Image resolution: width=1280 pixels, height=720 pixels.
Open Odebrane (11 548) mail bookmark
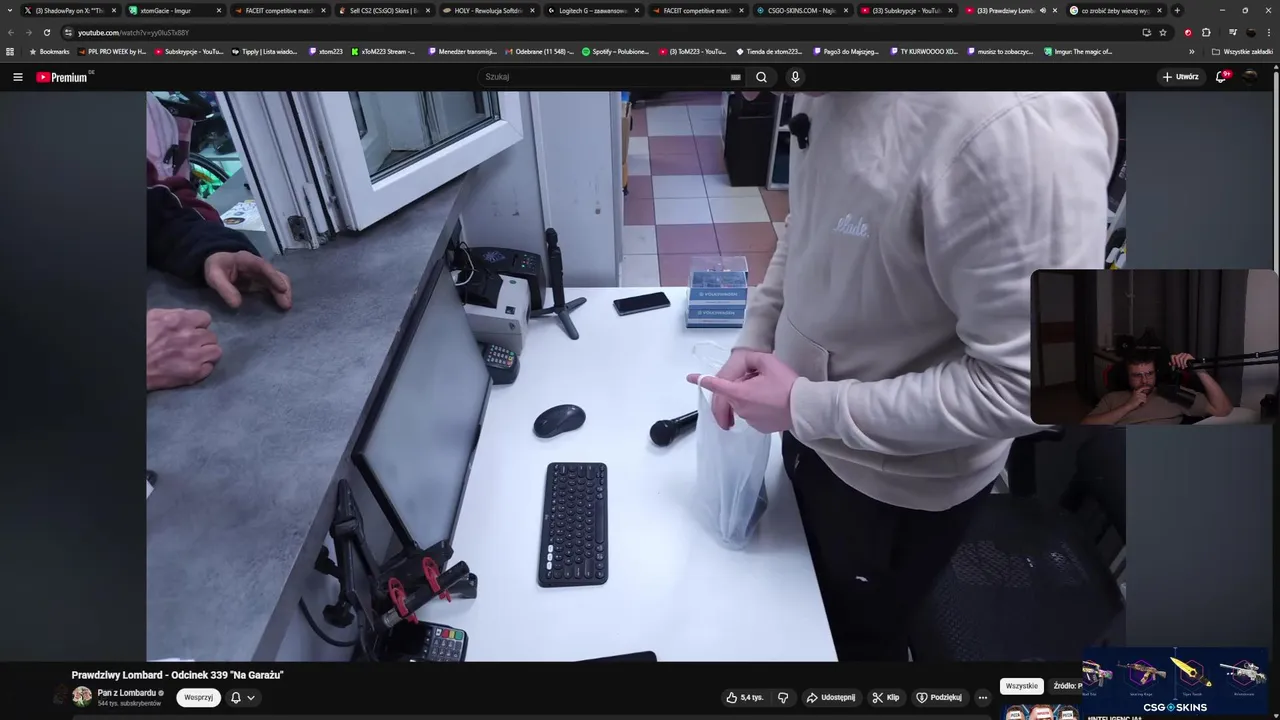pos(540,51)
